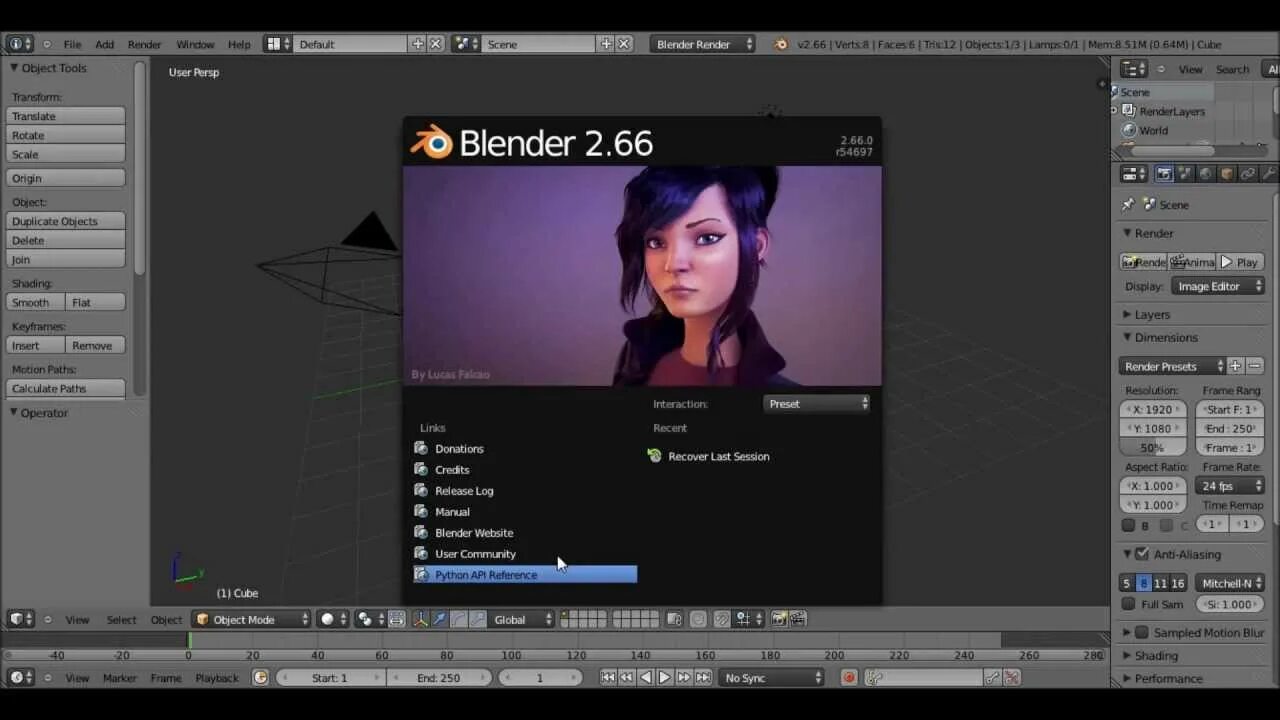Open the Modifiers wrench properties tab

[x=1269, y=174]
